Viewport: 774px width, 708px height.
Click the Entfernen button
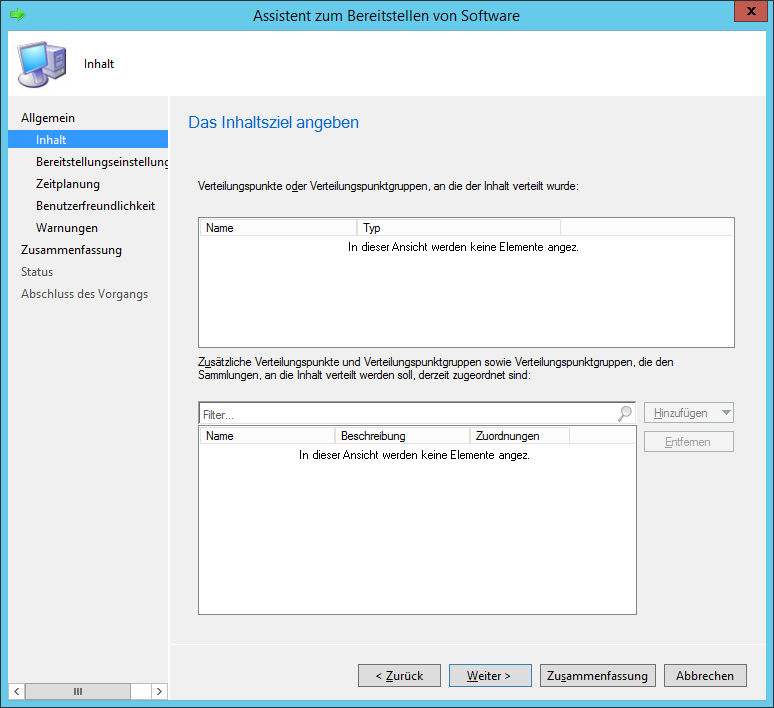click(x=689, y=442)
